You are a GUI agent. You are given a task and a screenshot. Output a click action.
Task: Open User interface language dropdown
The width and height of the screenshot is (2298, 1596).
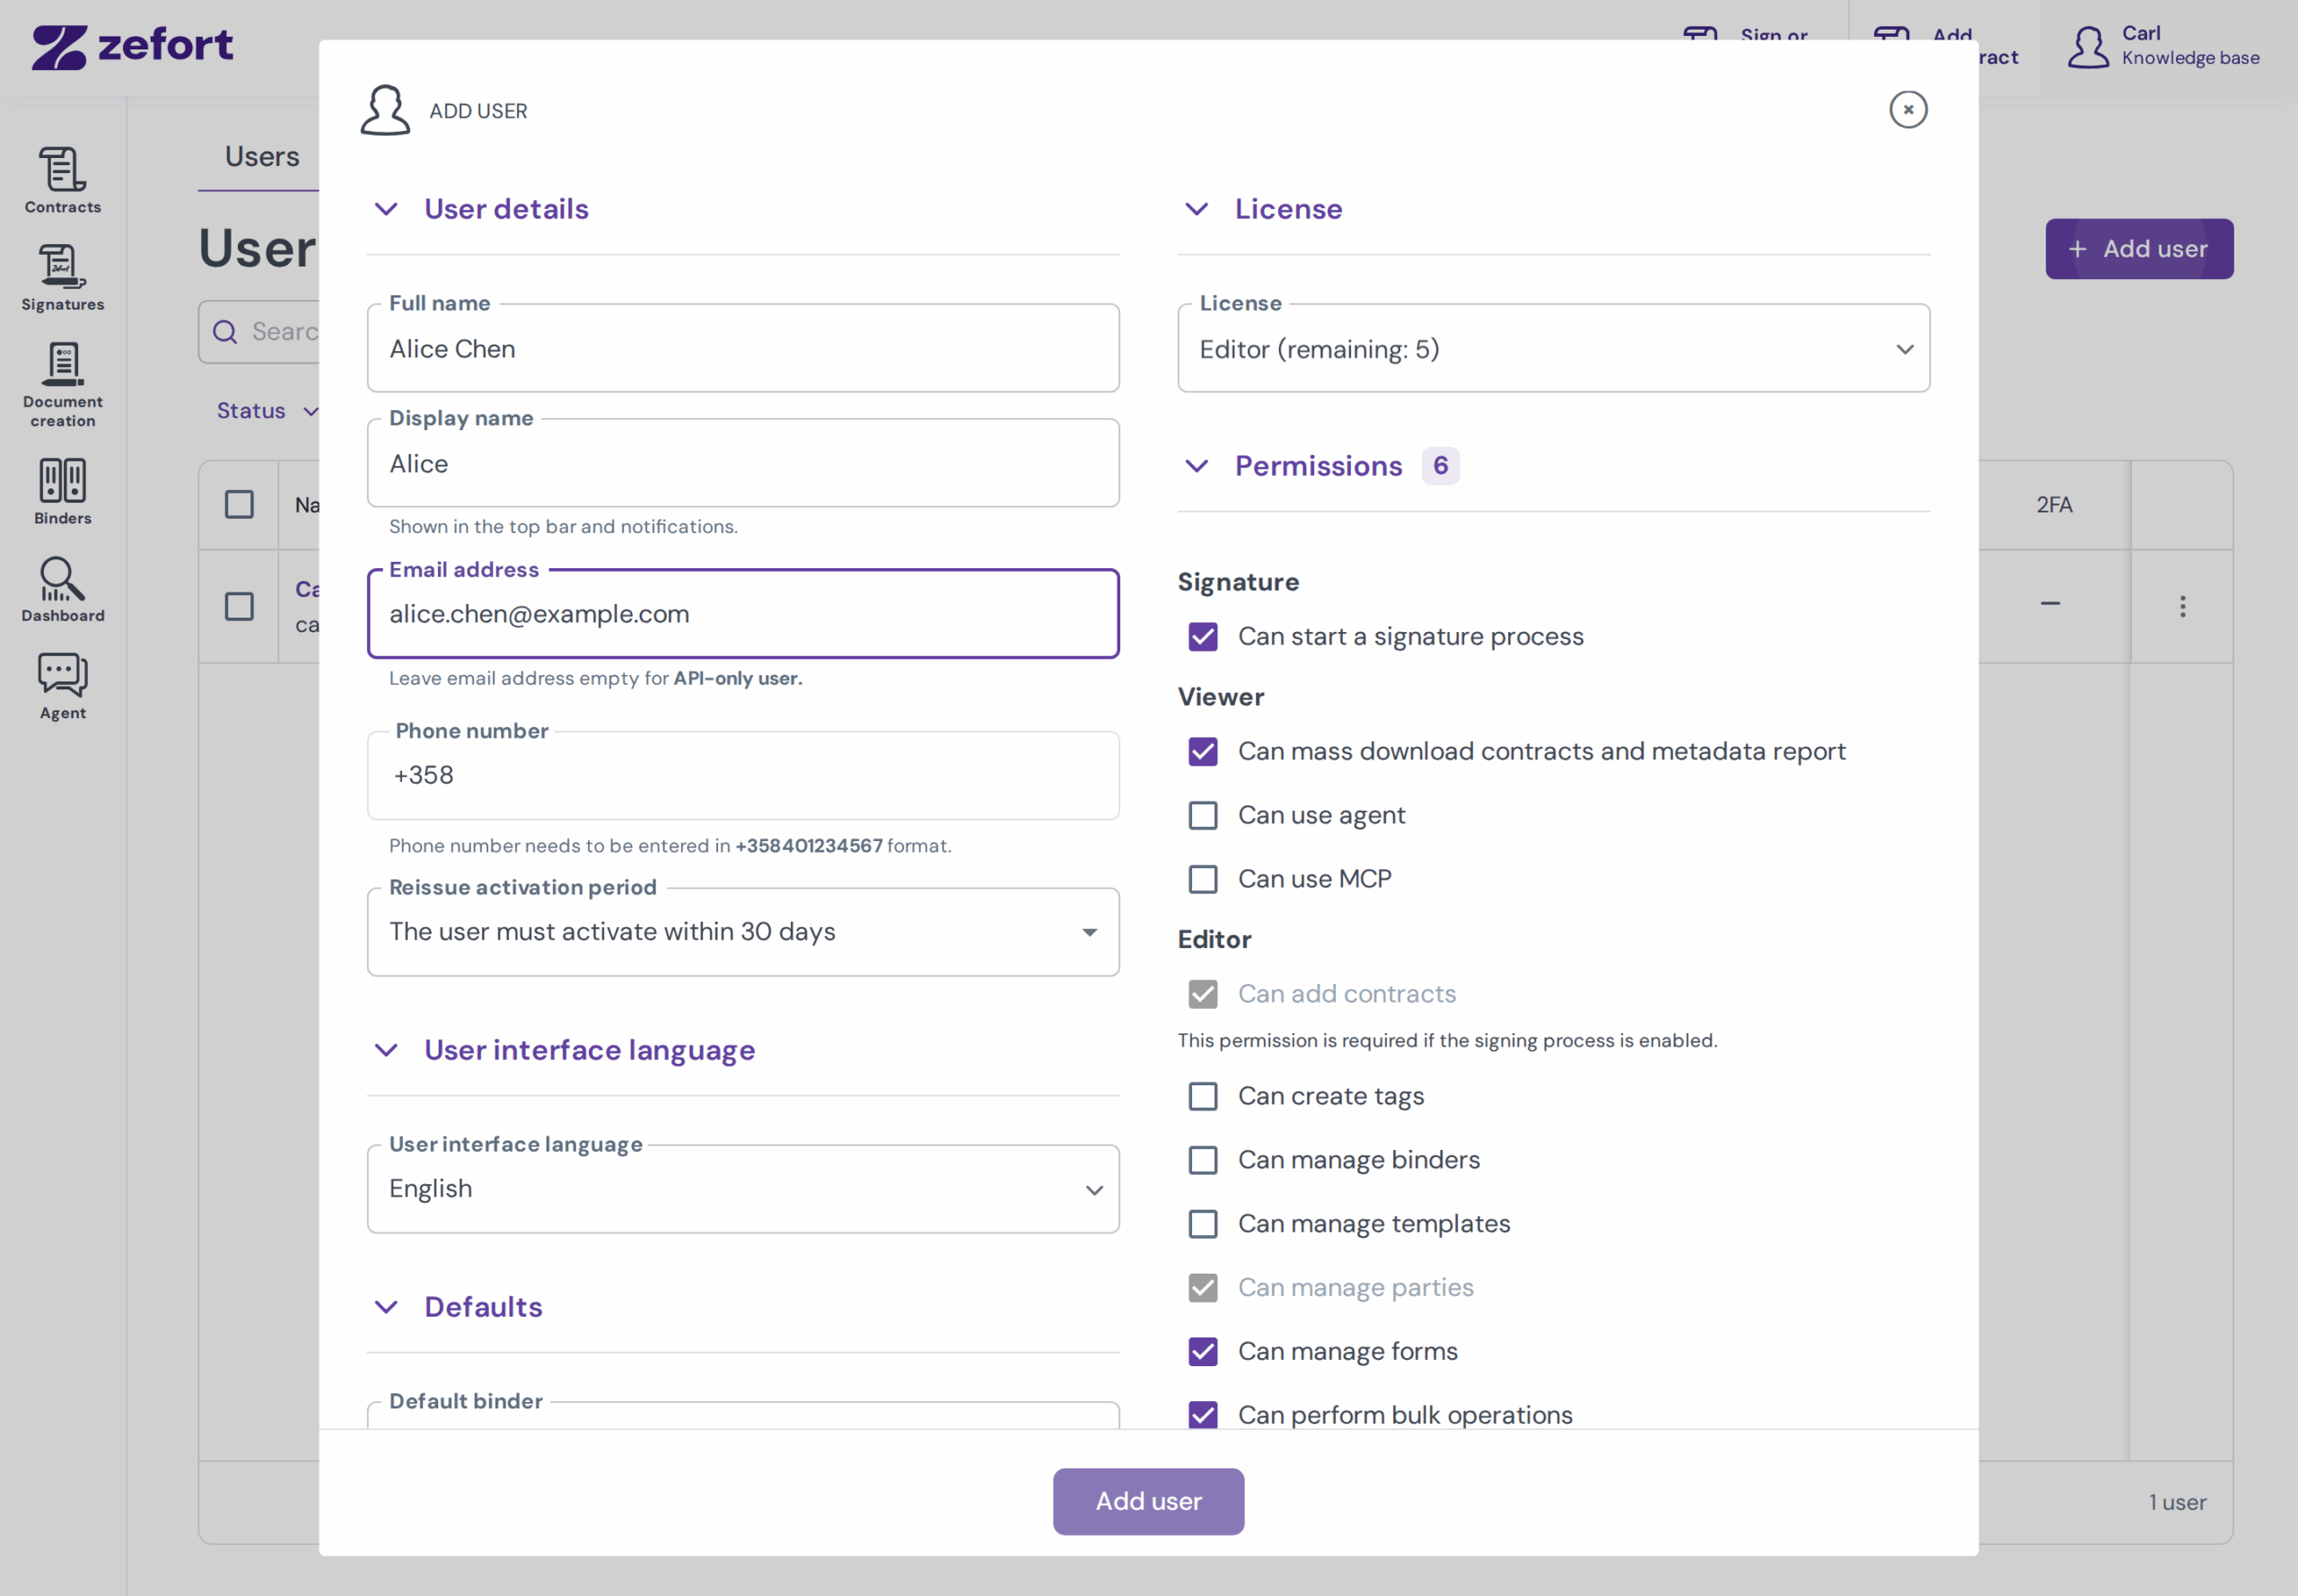click(743, 1189)
